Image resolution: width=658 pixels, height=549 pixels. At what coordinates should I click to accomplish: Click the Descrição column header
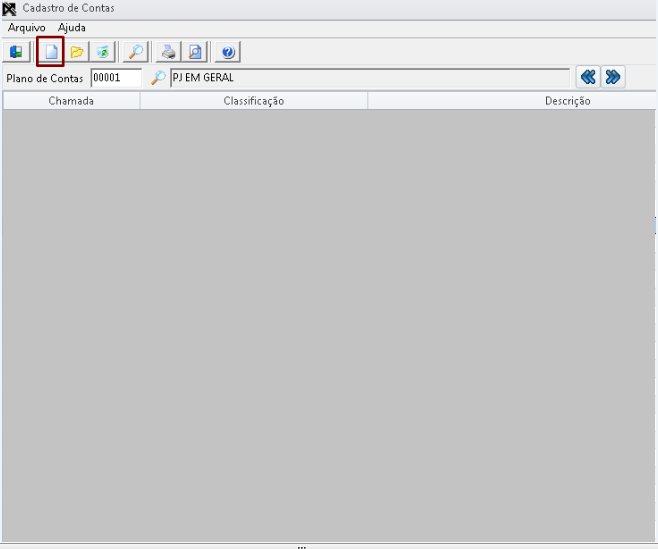tap(512, 101)
